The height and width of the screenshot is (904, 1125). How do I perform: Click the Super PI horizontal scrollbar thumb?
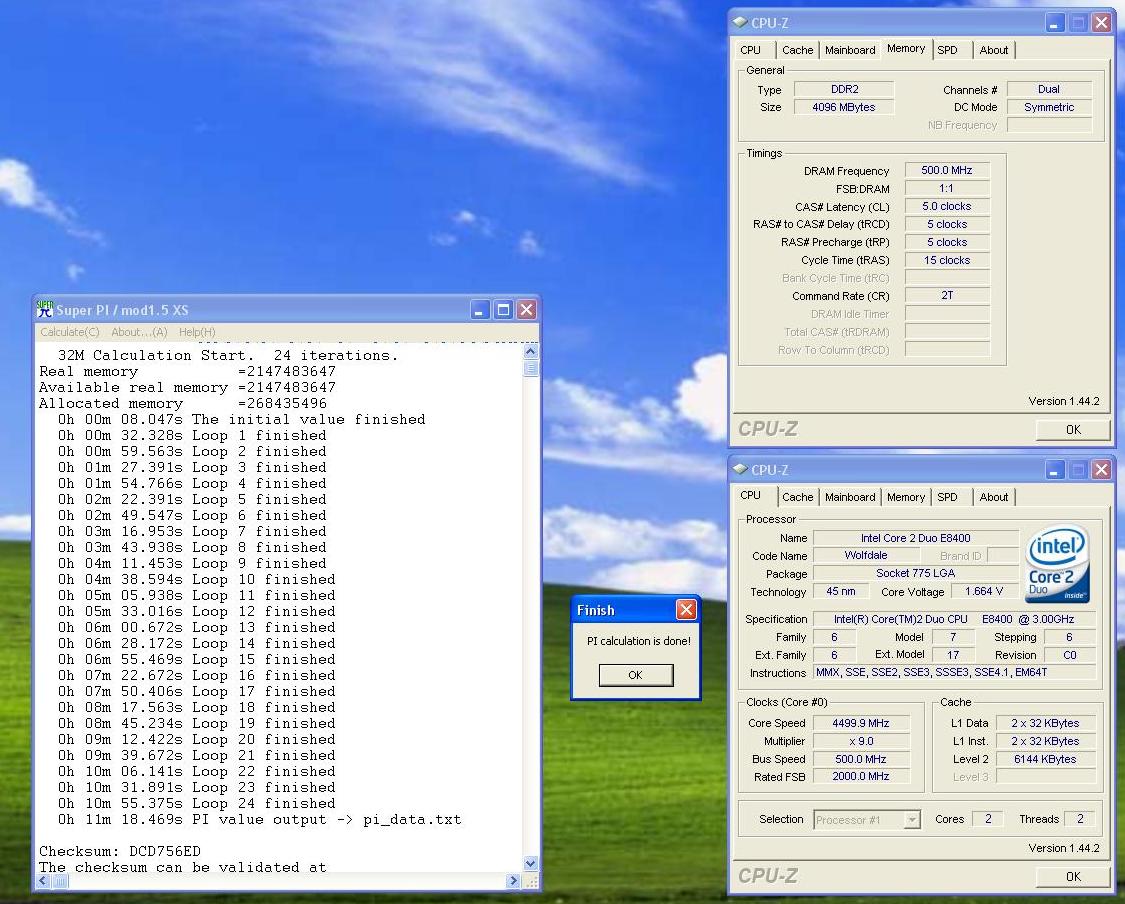[60, 881]
